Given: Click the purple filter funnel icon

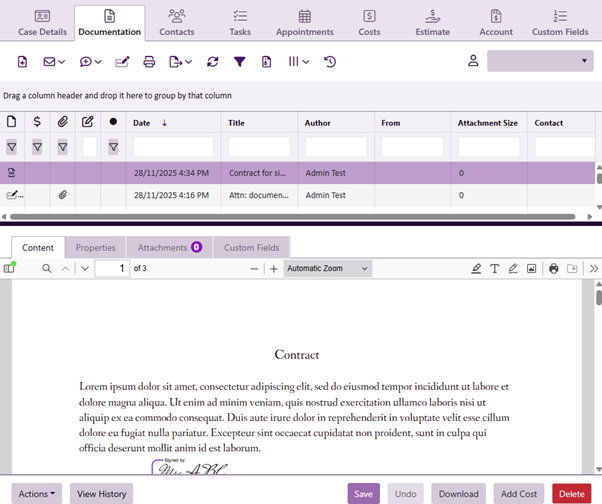Looking at the screenshot, I should pyautogui.click(x=240, y=62).
